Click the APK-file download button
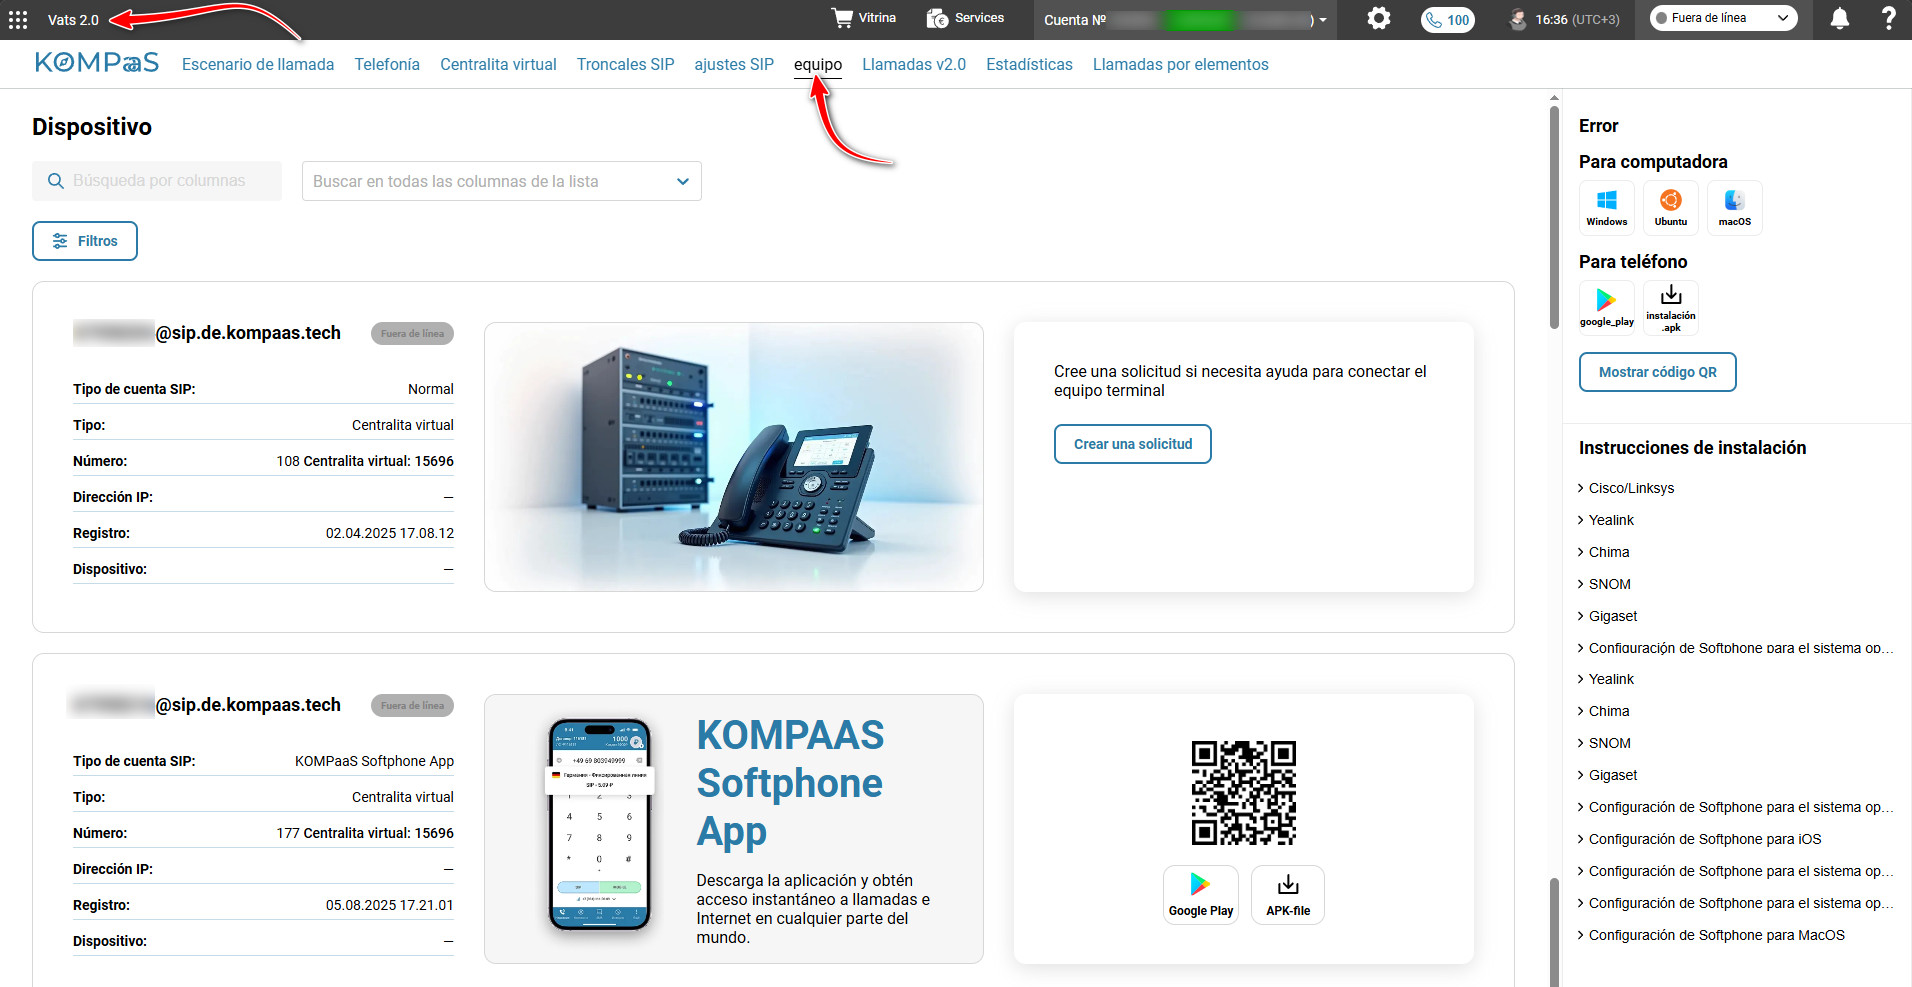The height and width of the screenshot is (987, 1912). click(1288, 895)
